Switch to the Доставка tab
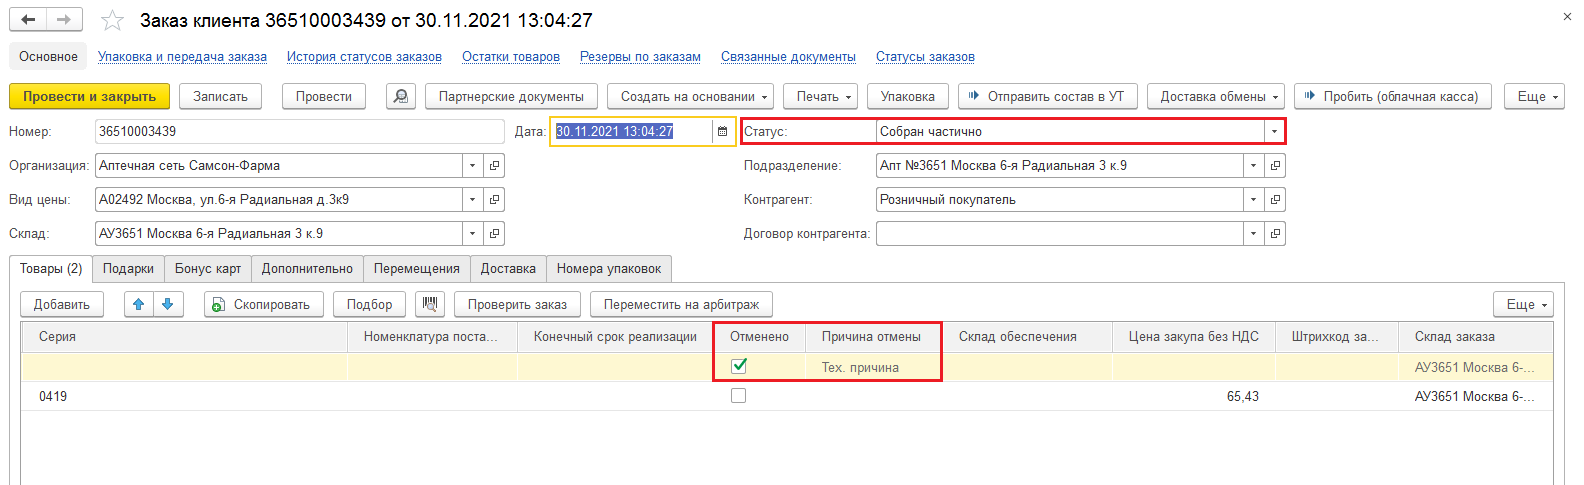This screenshot has width=1584, height=485. tap(508, 269)
